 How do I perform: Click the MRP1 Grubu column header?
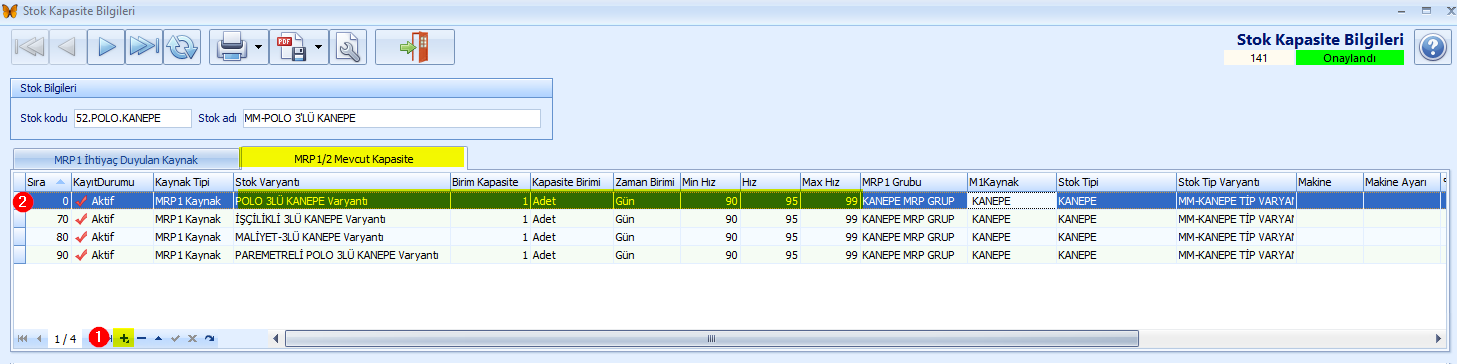(913, 182)
